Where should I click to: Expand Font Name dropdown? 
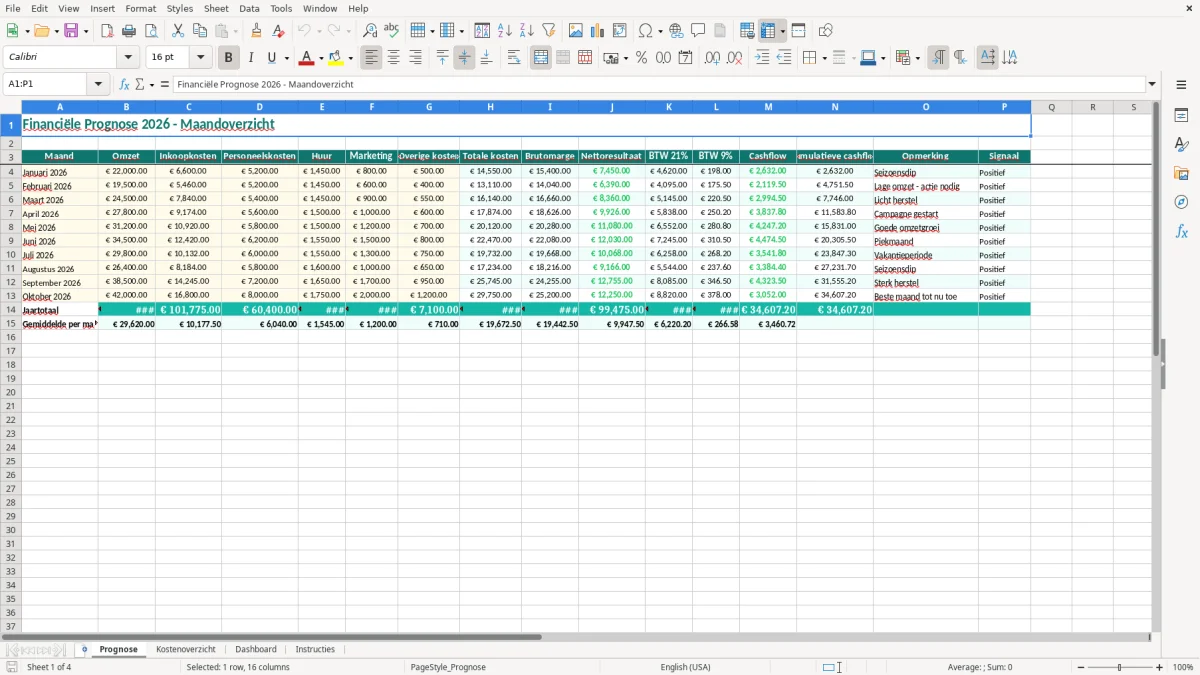tap(128, 58)
